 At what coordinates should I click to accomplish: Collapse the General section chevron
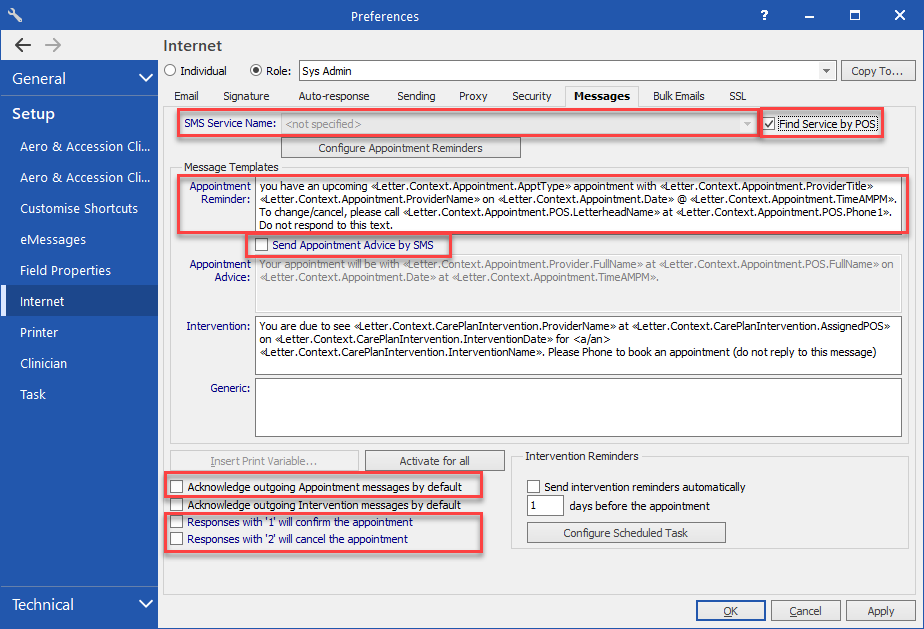pos(146,78)
